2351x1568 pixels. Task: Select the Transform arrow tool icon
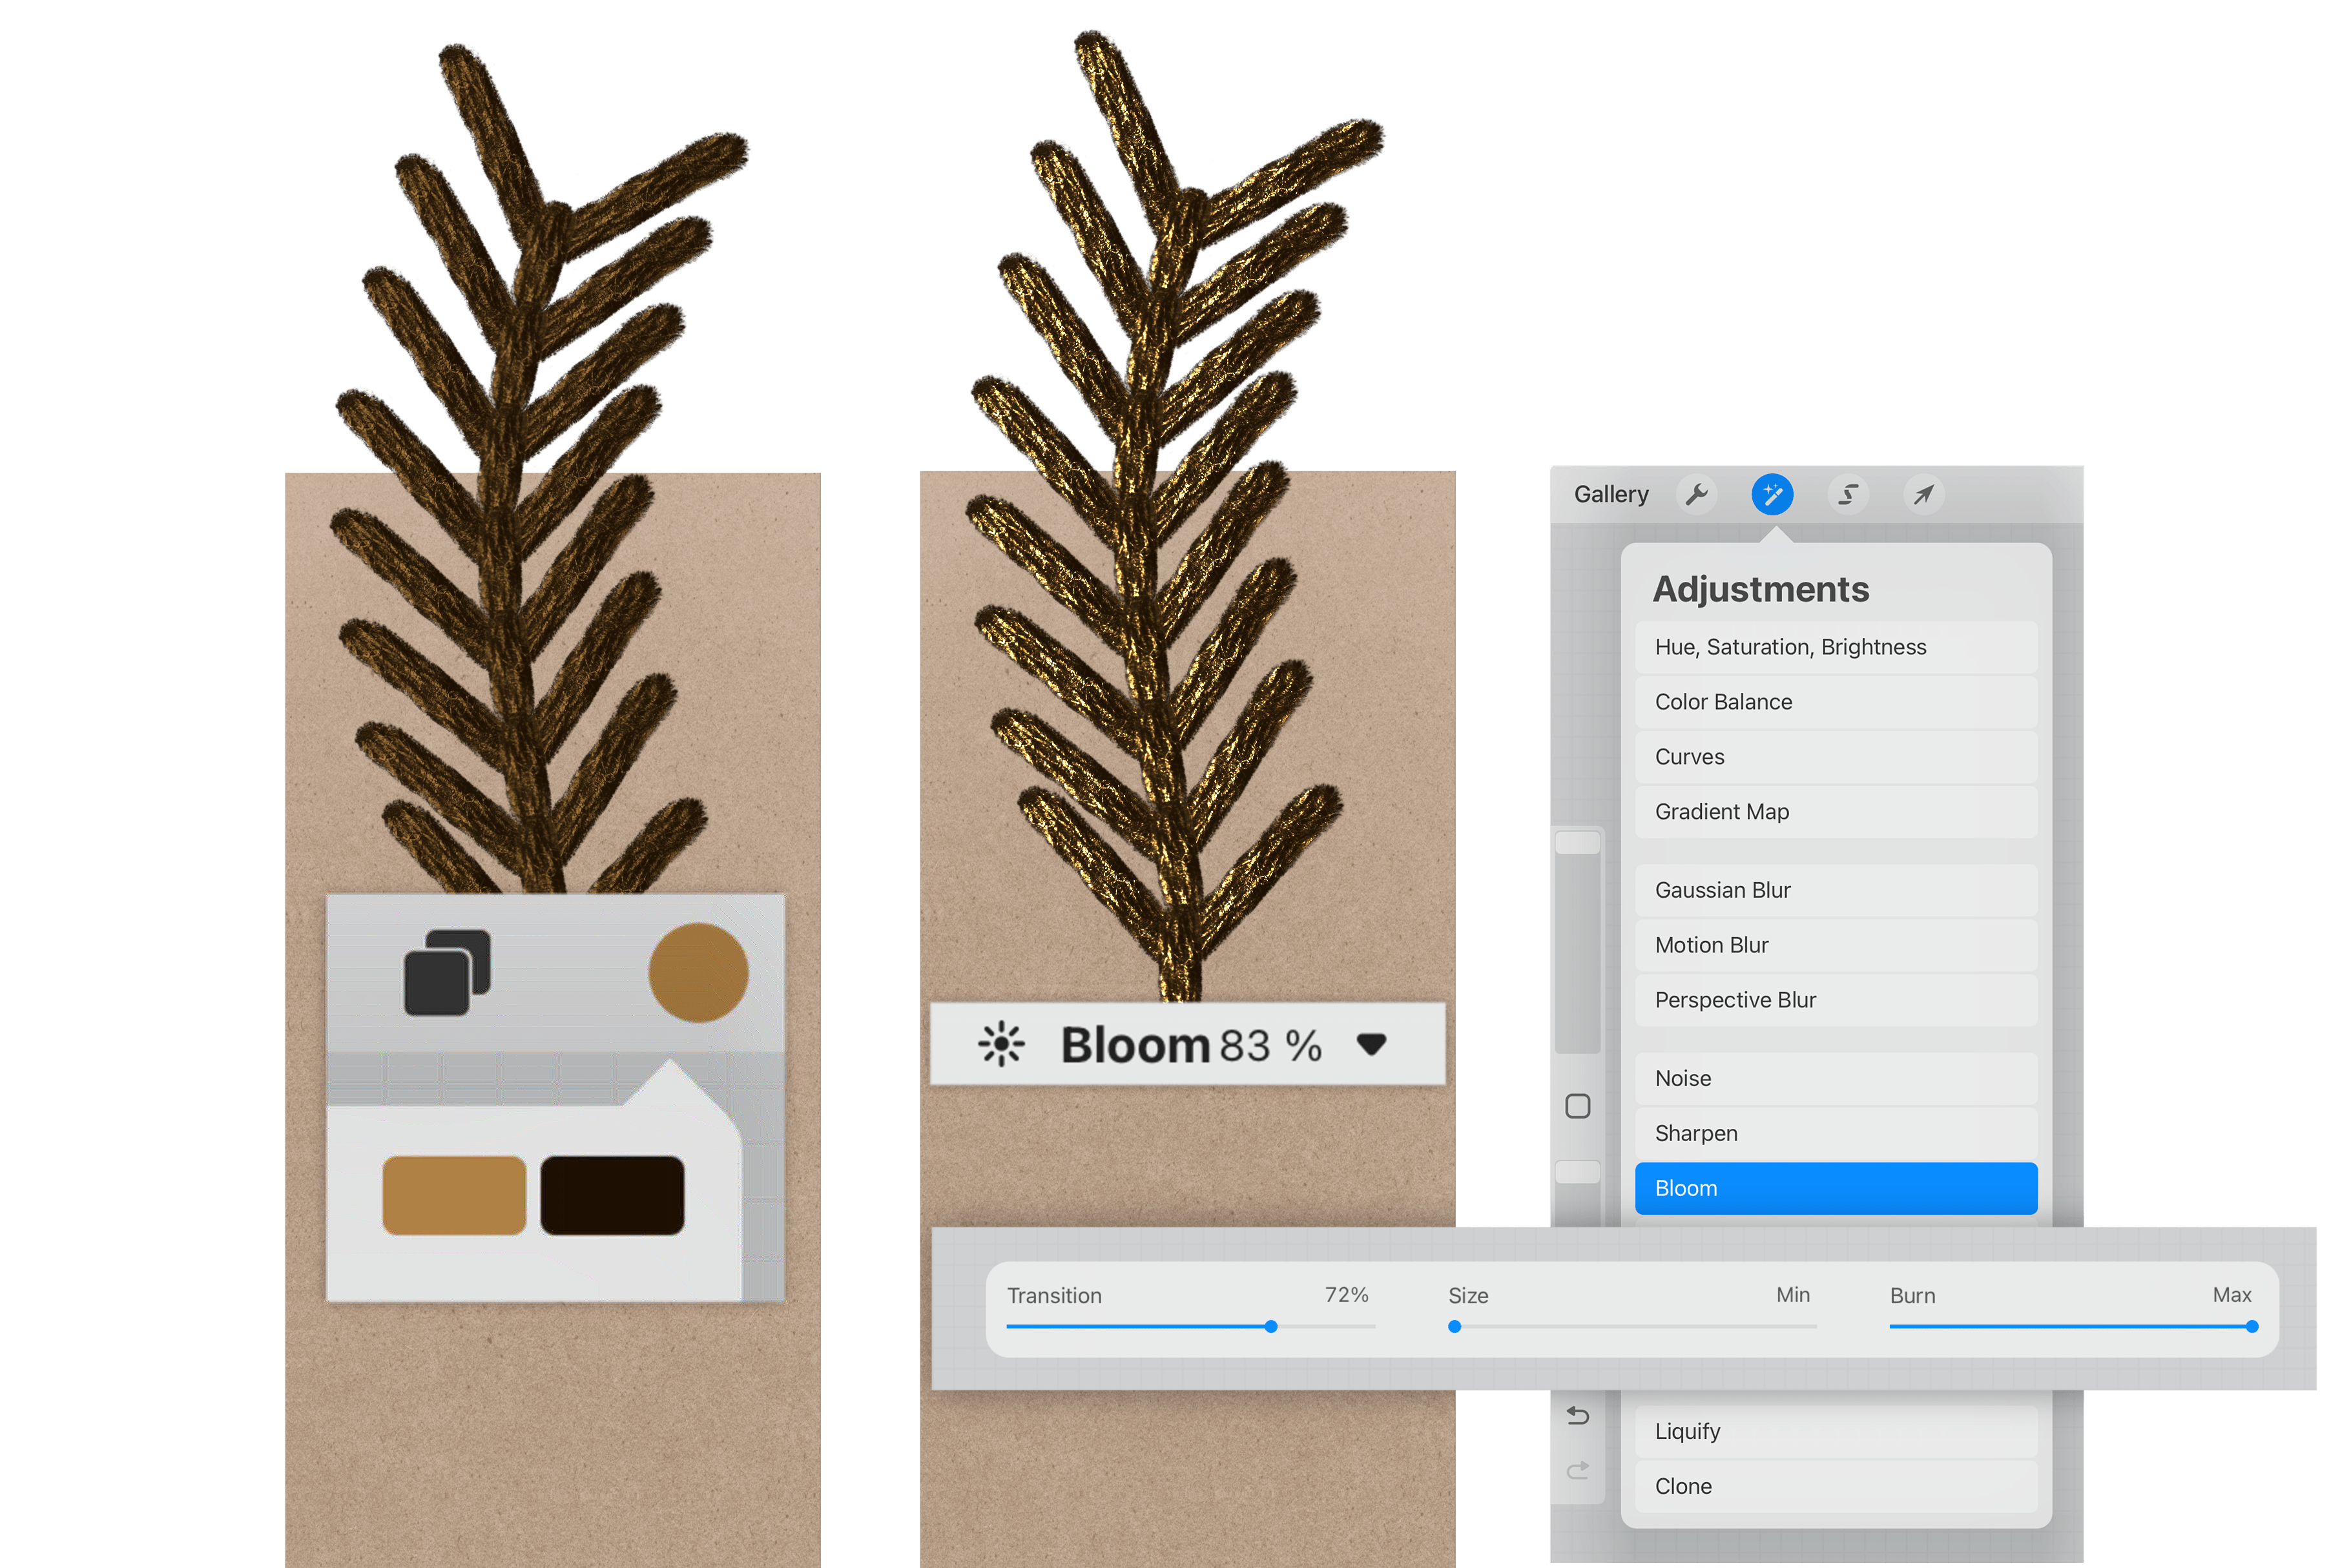(1923, 494)
